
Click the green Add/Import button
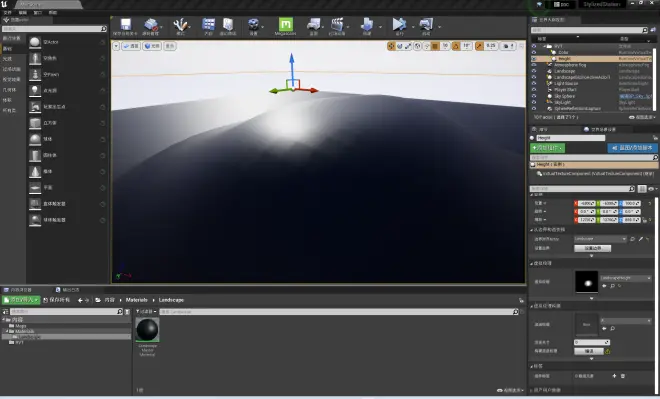(21, 300)
